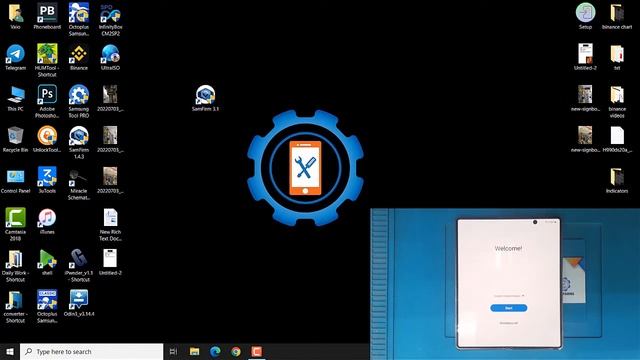Viewport: 640px width, 360px height.
Task: Tap the blue Start button on phone
Action: tap(509, 308)
